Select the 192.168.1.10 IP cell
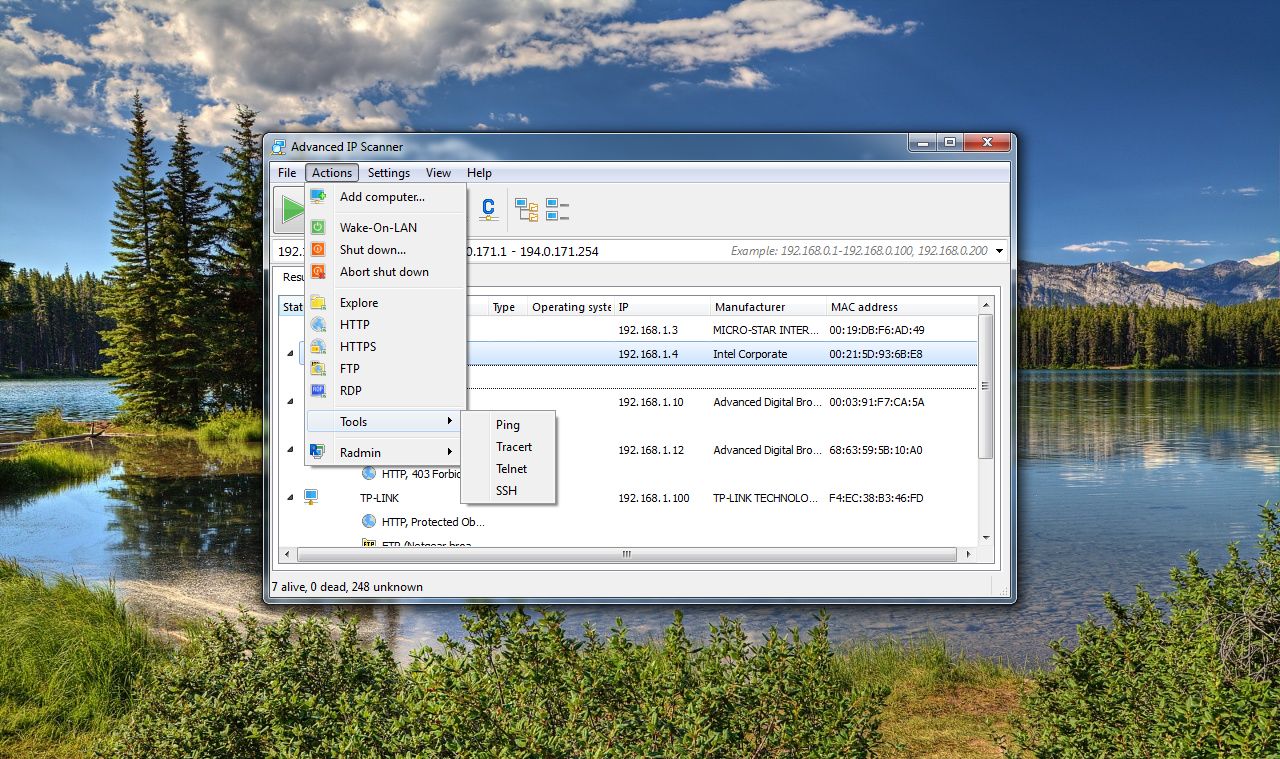Image resolution: width=1280 pixels, height=759 pixels. click(651, 402)
